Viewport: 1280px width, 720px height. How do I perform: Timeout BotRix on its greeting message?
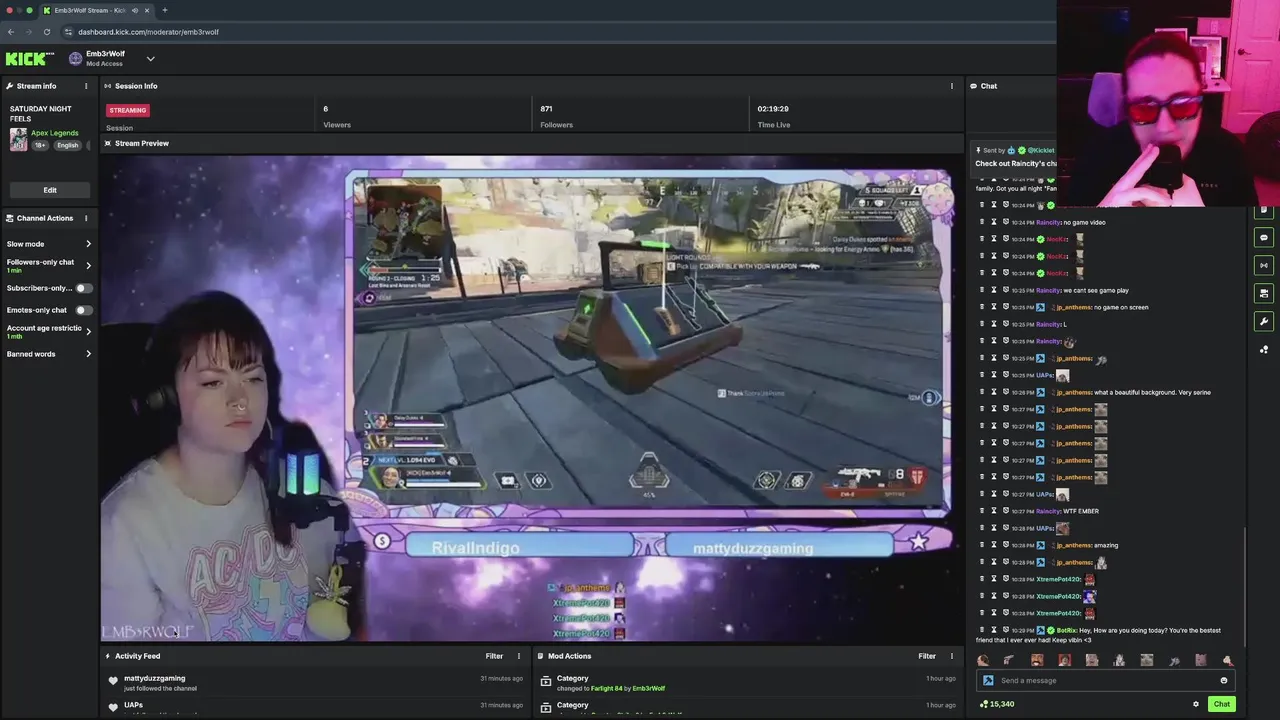(x=993, y=630)
